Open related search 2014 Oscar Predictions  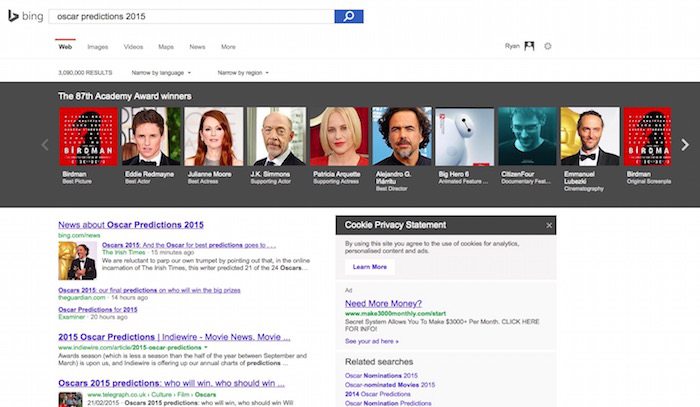[x=378, y=394]
